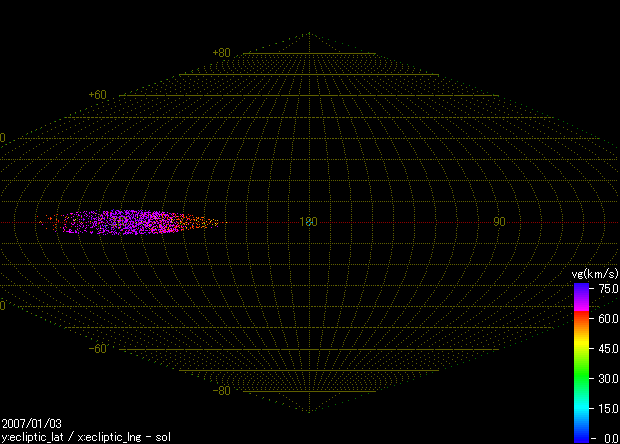The image size is (620, 444).
Task: Select the 60.0 color scale tick label
Action: (607, 318)
